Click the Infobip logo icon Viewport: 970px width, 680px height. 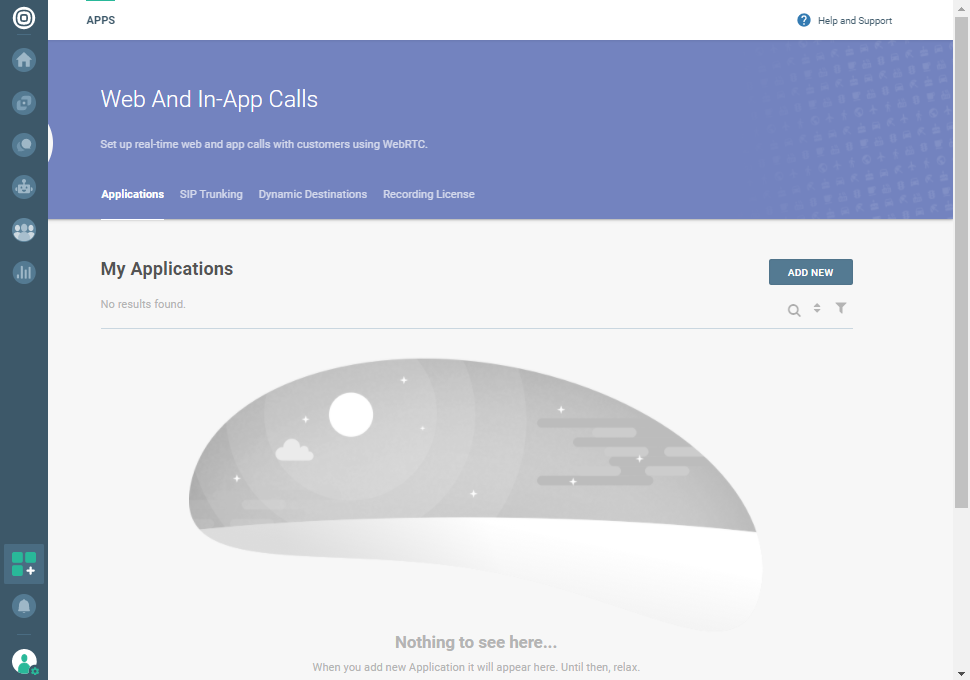24,19
